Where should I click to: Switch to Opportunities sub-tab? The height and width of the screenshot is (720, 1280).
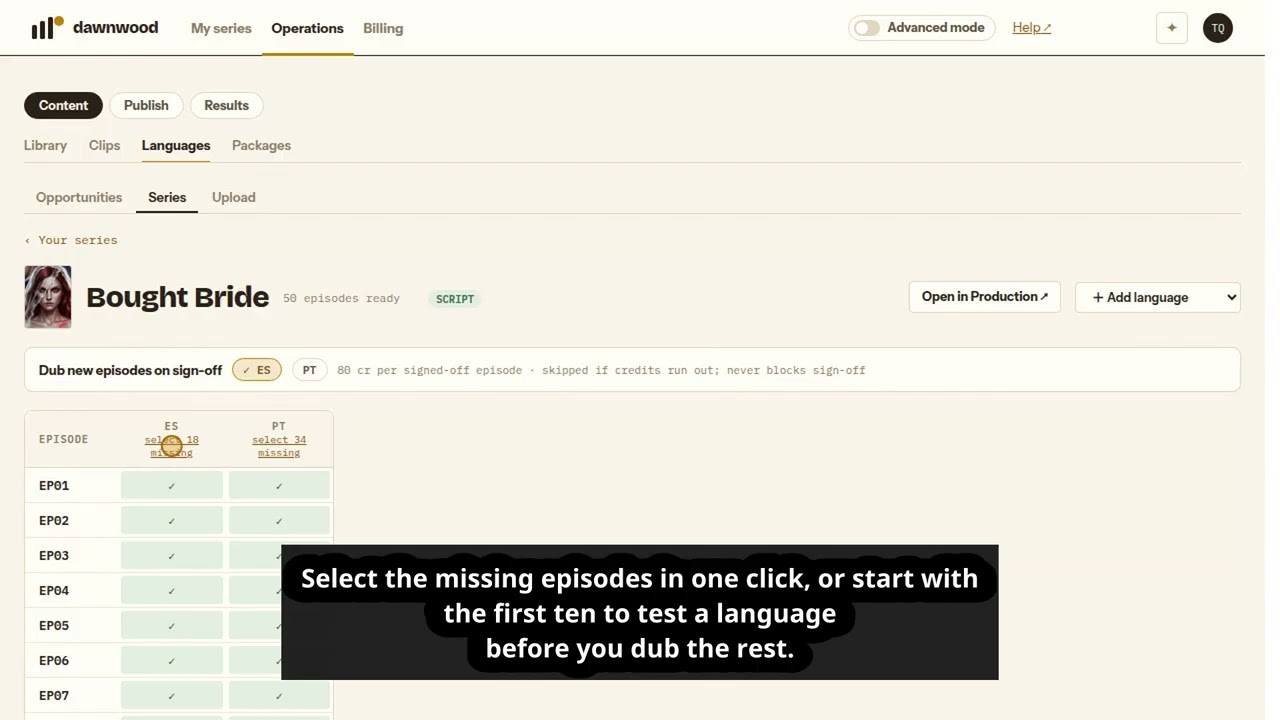[x=79, y=197]
